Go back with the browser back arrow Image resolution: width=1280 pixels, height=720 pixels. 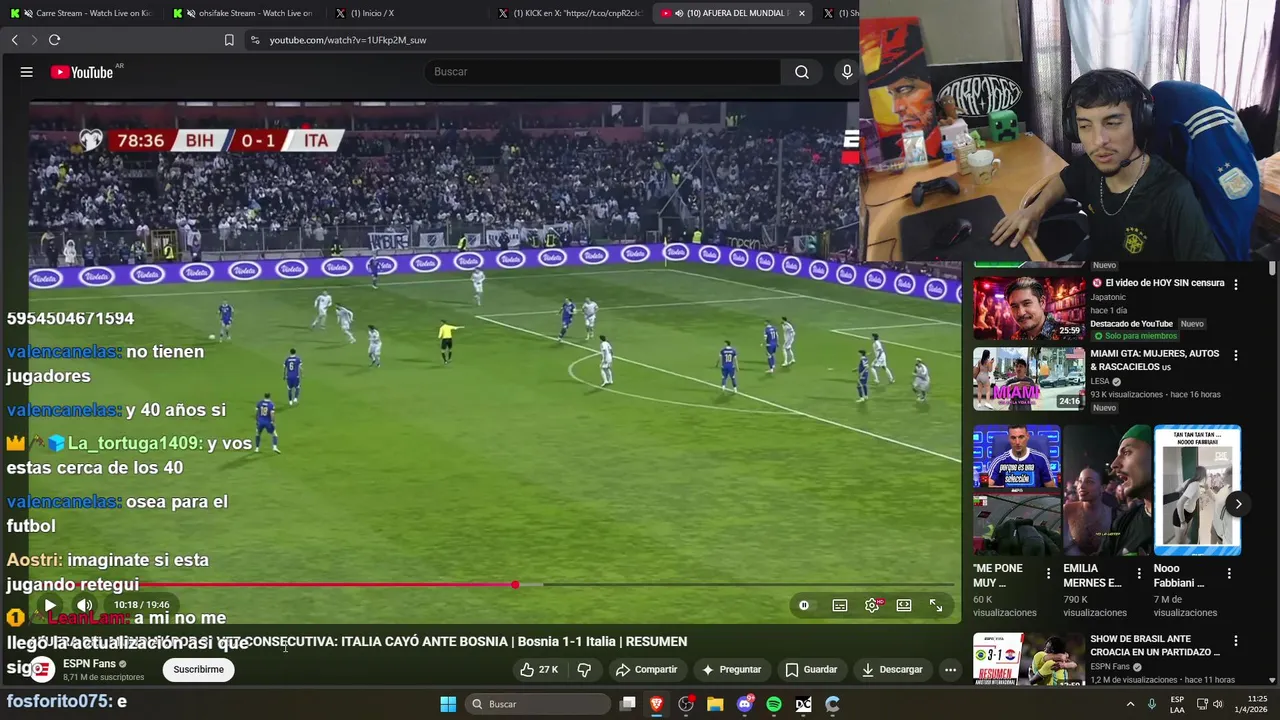pos(14,40)
